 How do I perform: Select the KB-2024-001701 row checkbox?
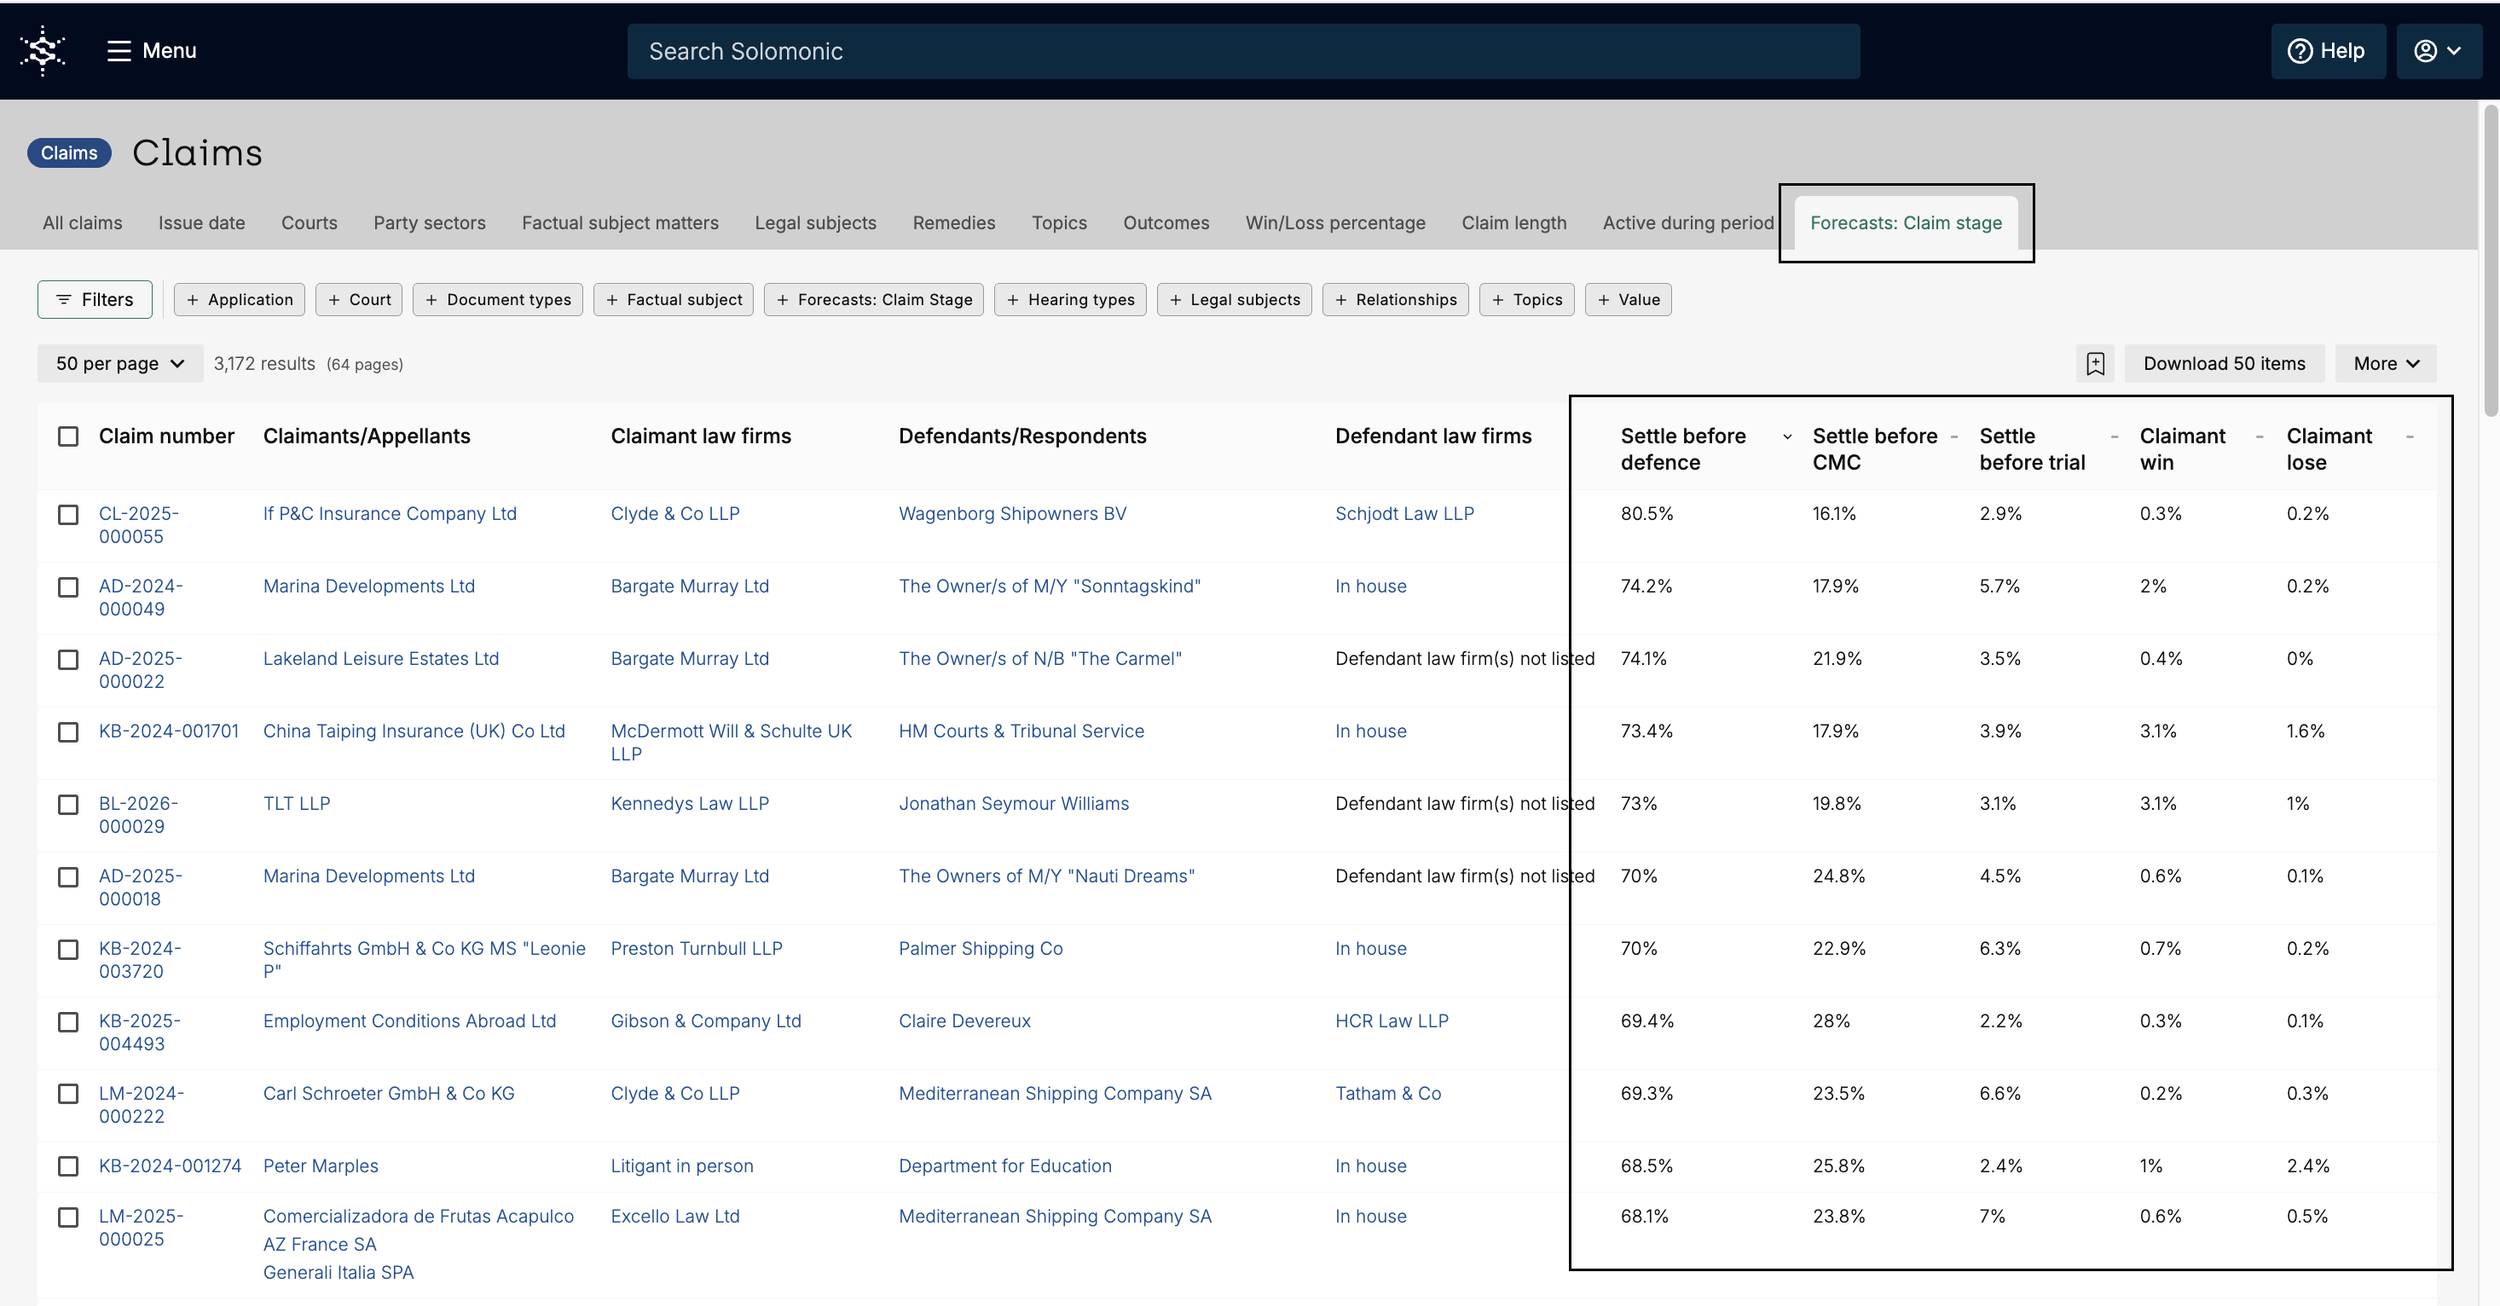click(x=68, y=733)
